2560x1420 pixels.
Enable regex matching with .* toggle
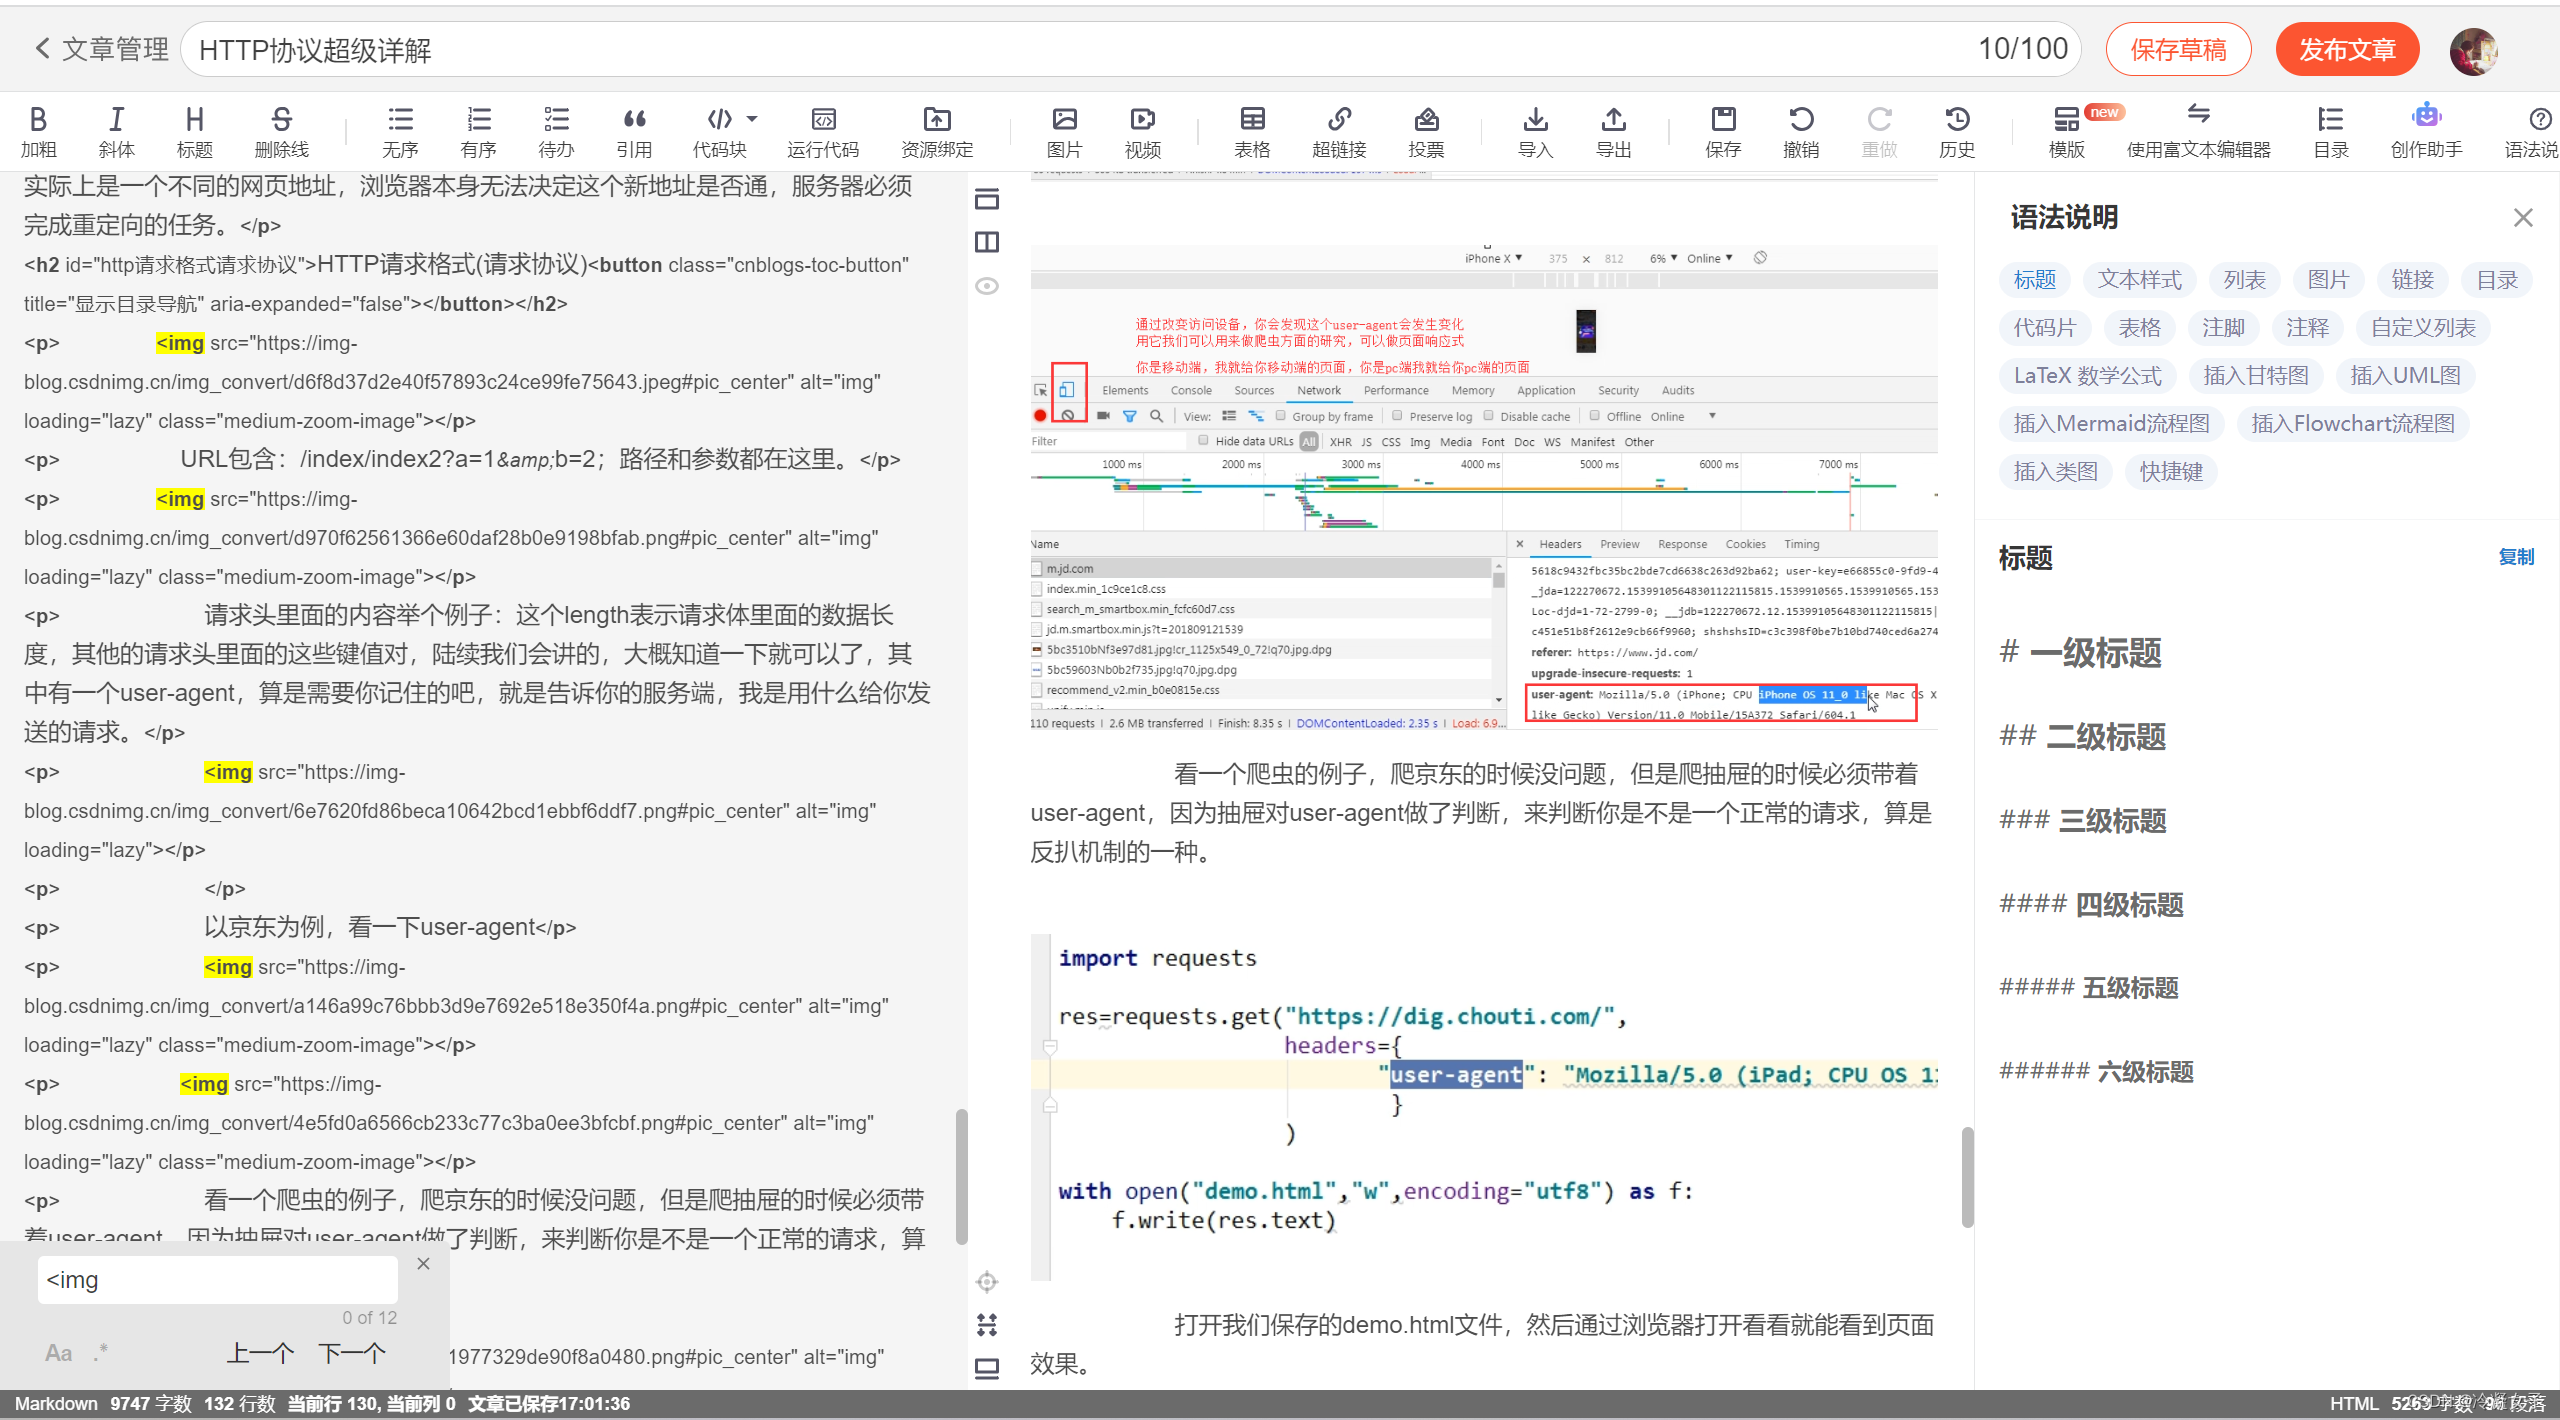click(x=100, y=1352)
